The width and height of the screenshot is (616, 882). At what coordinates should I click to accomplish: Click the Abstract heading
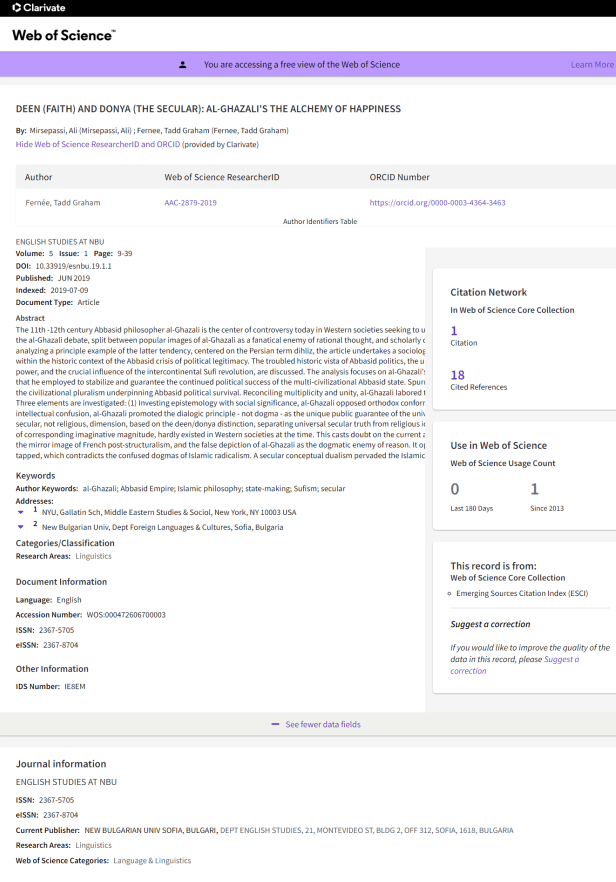pos(30,318)
